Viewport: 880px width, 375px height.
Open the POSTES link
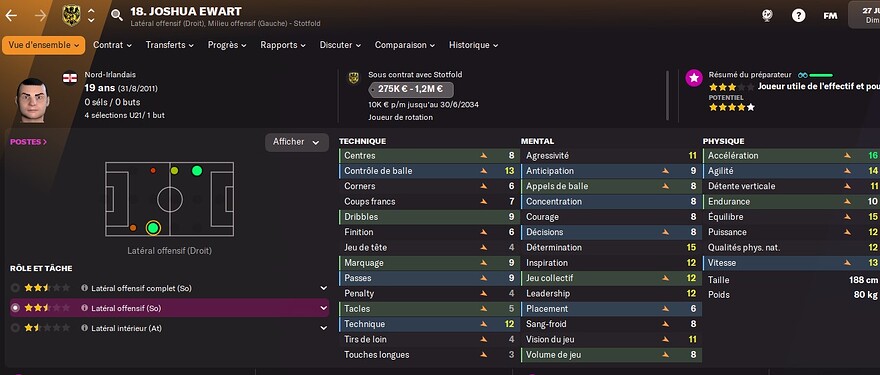[x=28, y=142]
